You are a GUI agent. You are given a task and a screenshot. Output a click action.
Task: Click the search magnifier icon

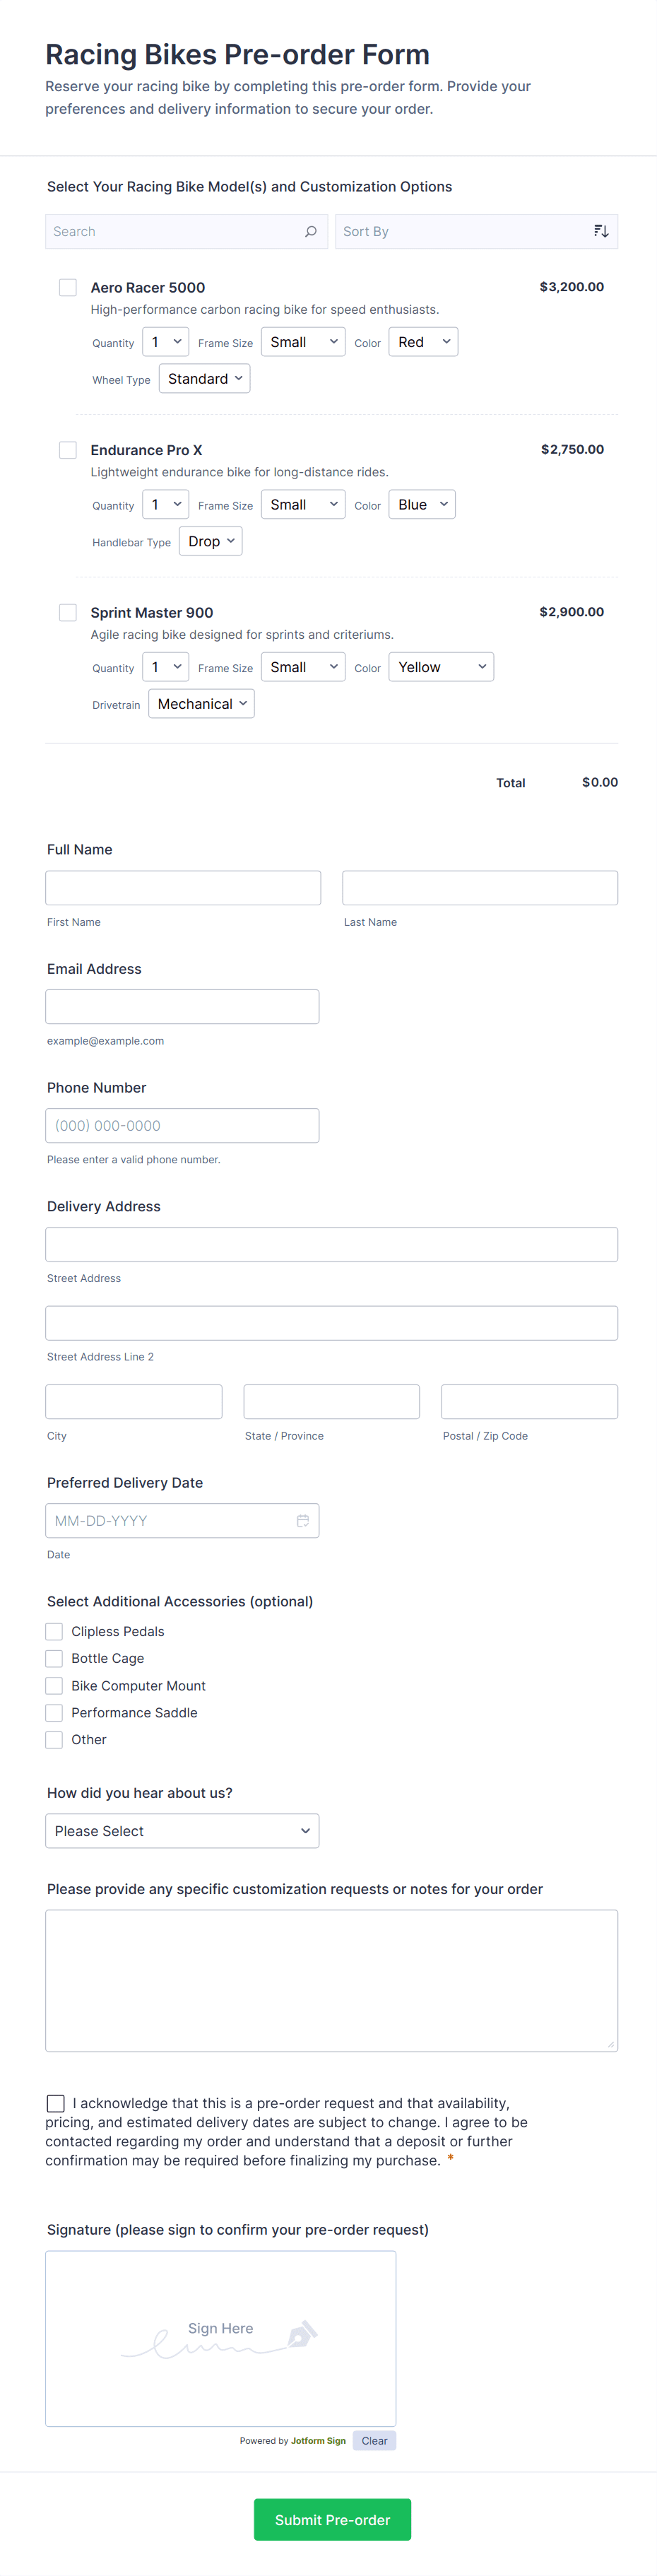(x=311, y=231)
